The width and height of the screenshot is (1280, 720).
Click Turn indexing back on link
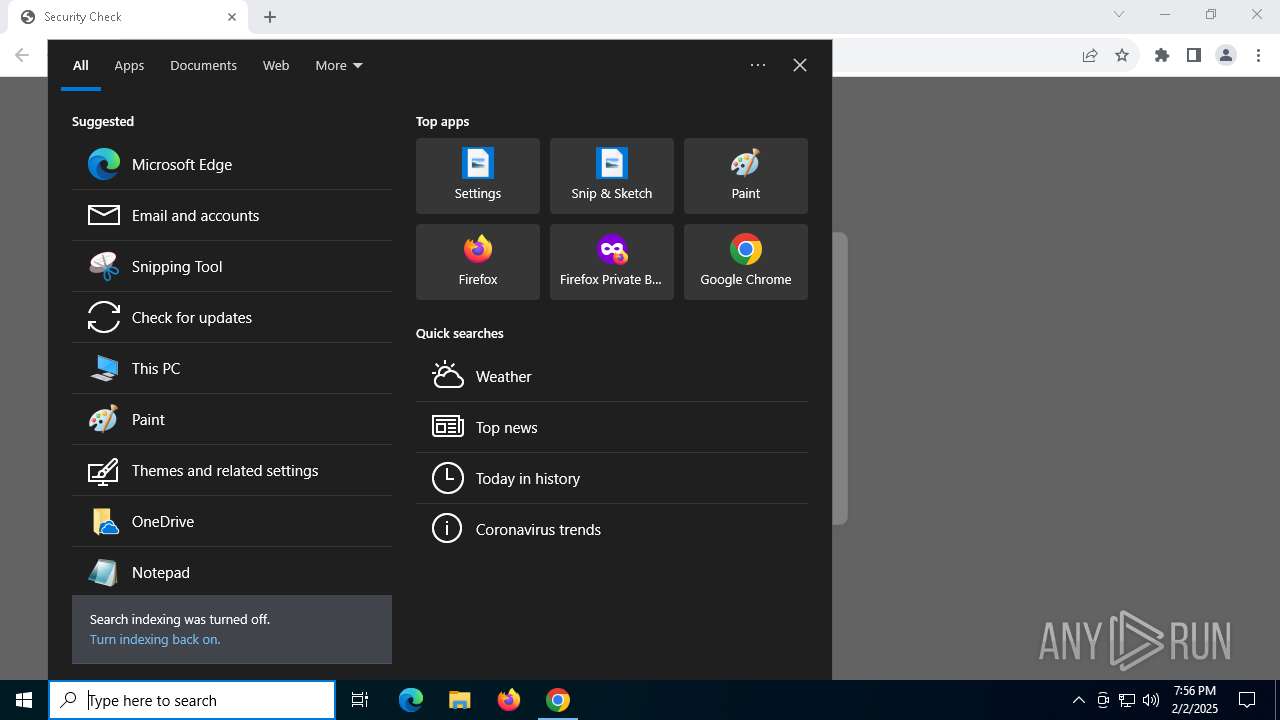tap(155, 639)
